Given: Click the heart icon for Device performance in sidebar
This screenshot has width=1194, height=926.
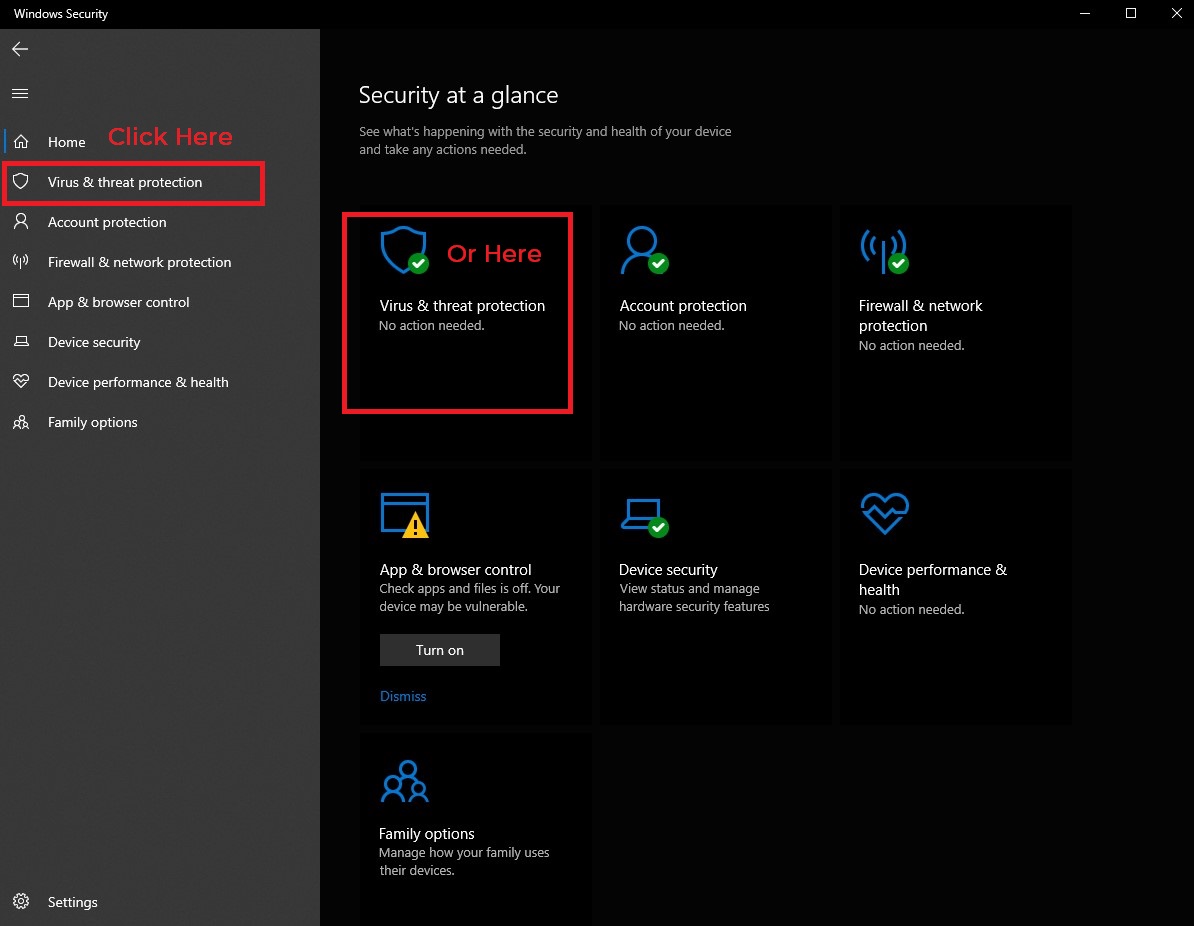Looking at the screenshot, I should [21, 381].
